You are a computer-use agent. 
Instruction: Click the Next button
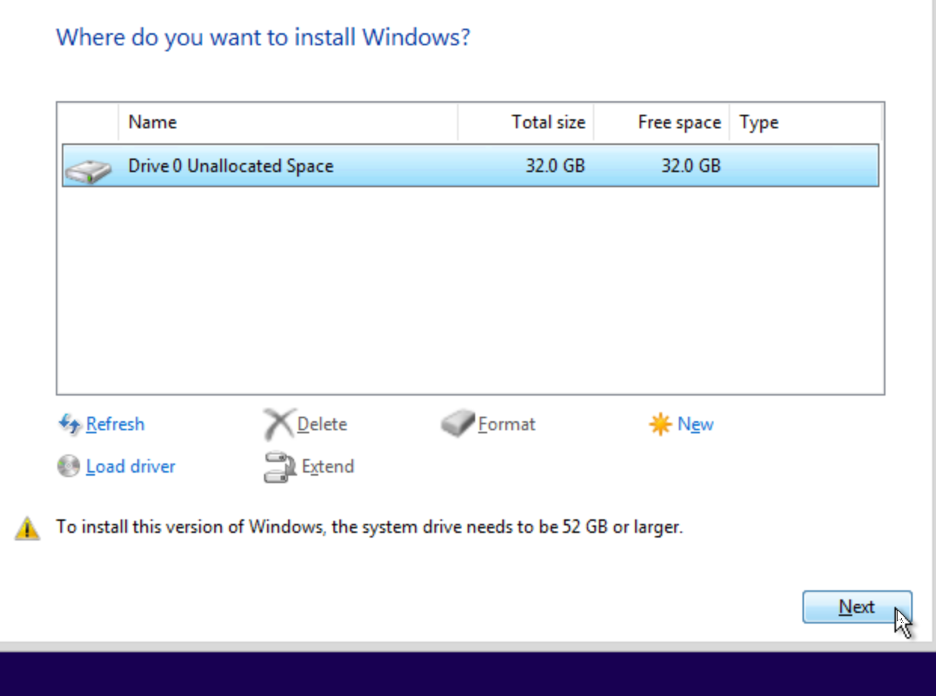click(x=857, y=607)
